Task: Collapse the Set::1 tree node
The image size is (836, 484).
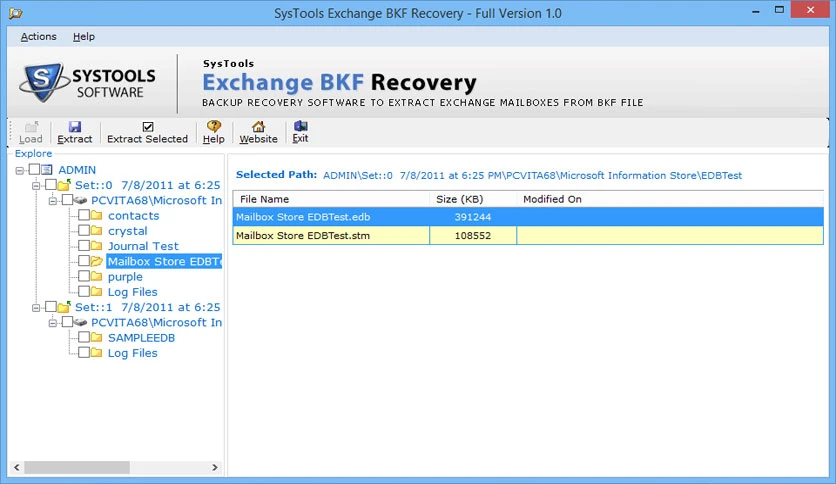Action: click(x=36, y=308)
